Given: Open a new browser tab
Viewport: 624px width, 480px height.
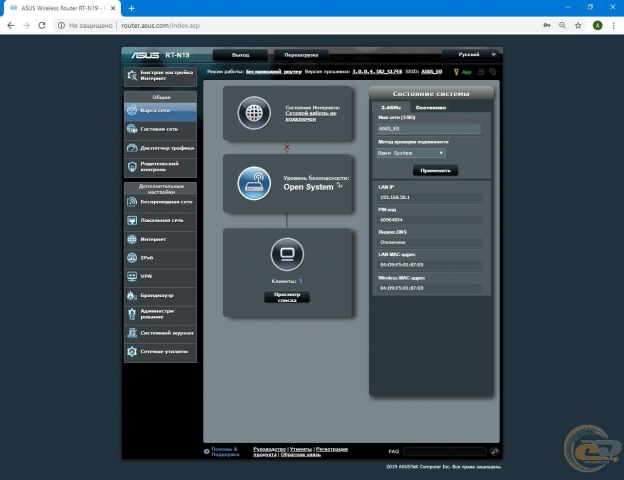Looking at the screenshot, I should [x=132, y=8].
